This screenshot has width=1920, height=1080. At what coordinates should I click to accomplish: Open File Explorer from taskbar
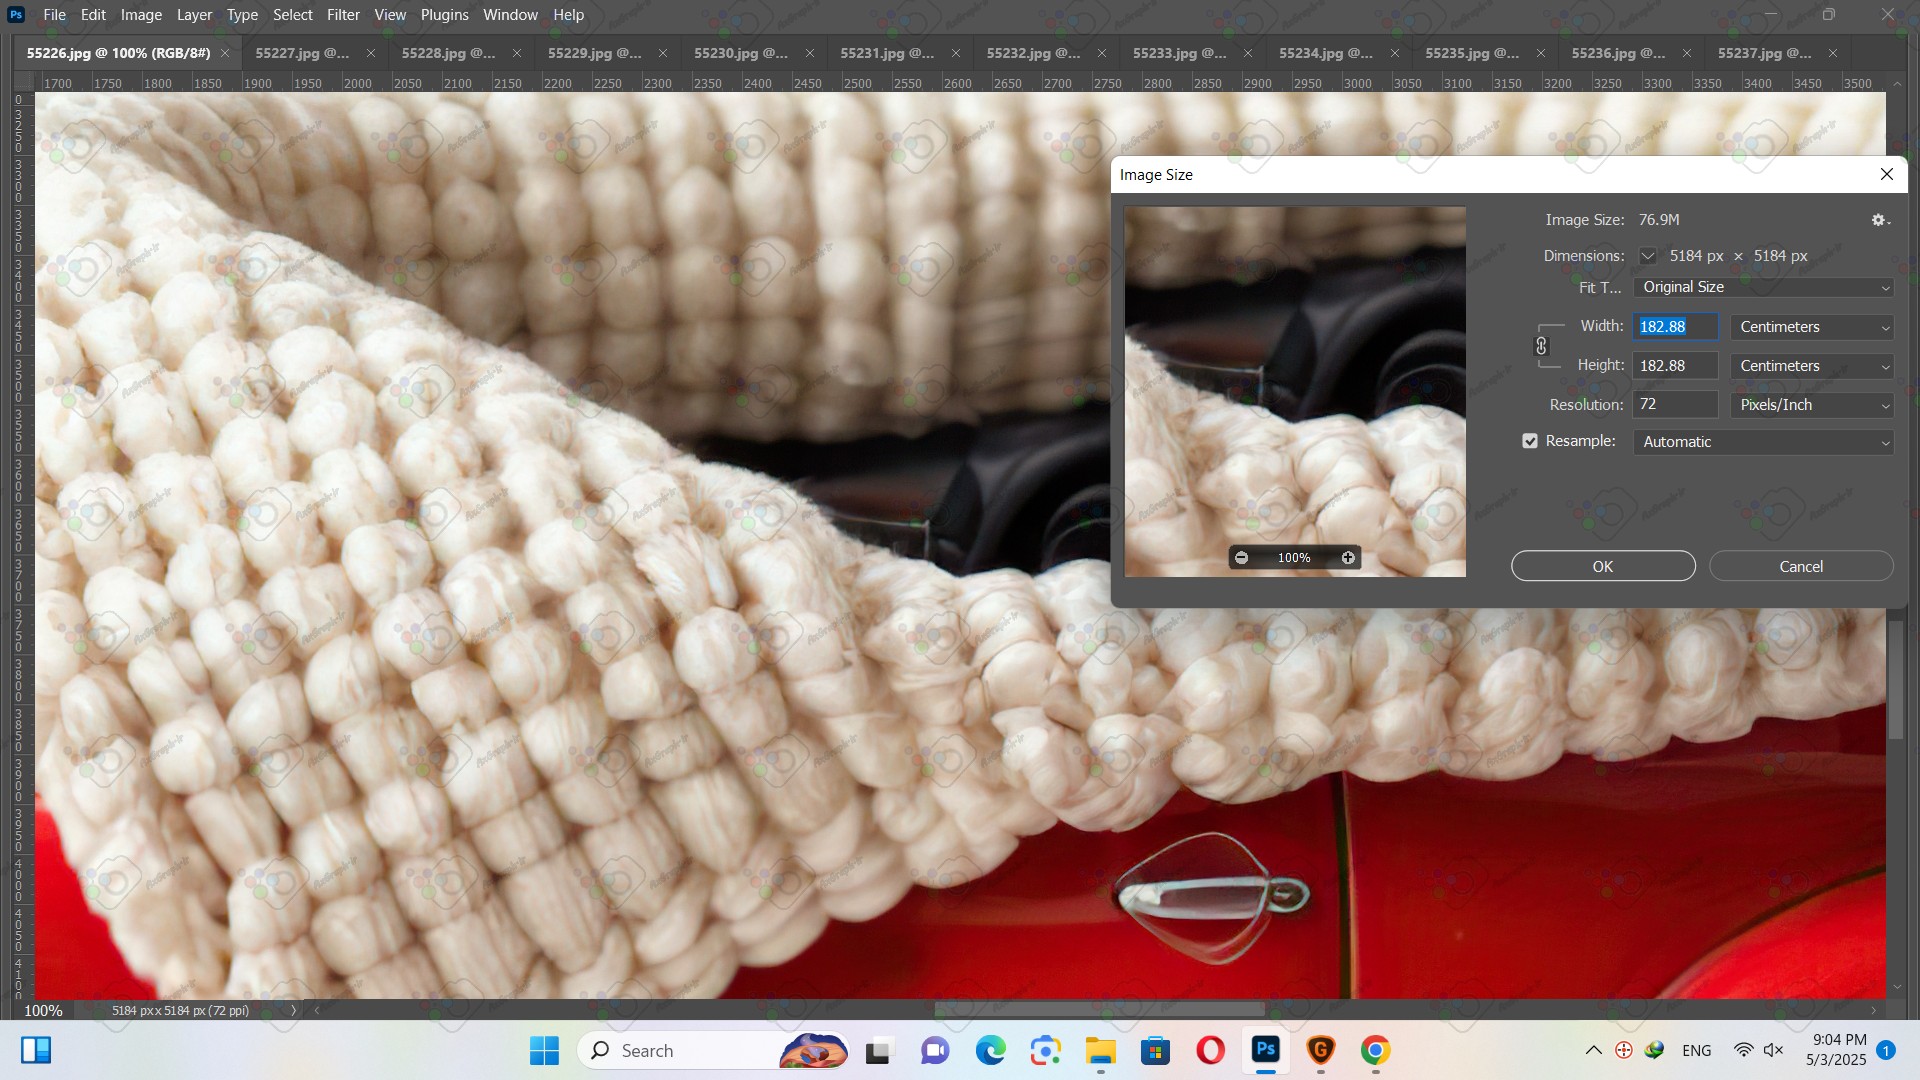click(x=1100, y=1050)
